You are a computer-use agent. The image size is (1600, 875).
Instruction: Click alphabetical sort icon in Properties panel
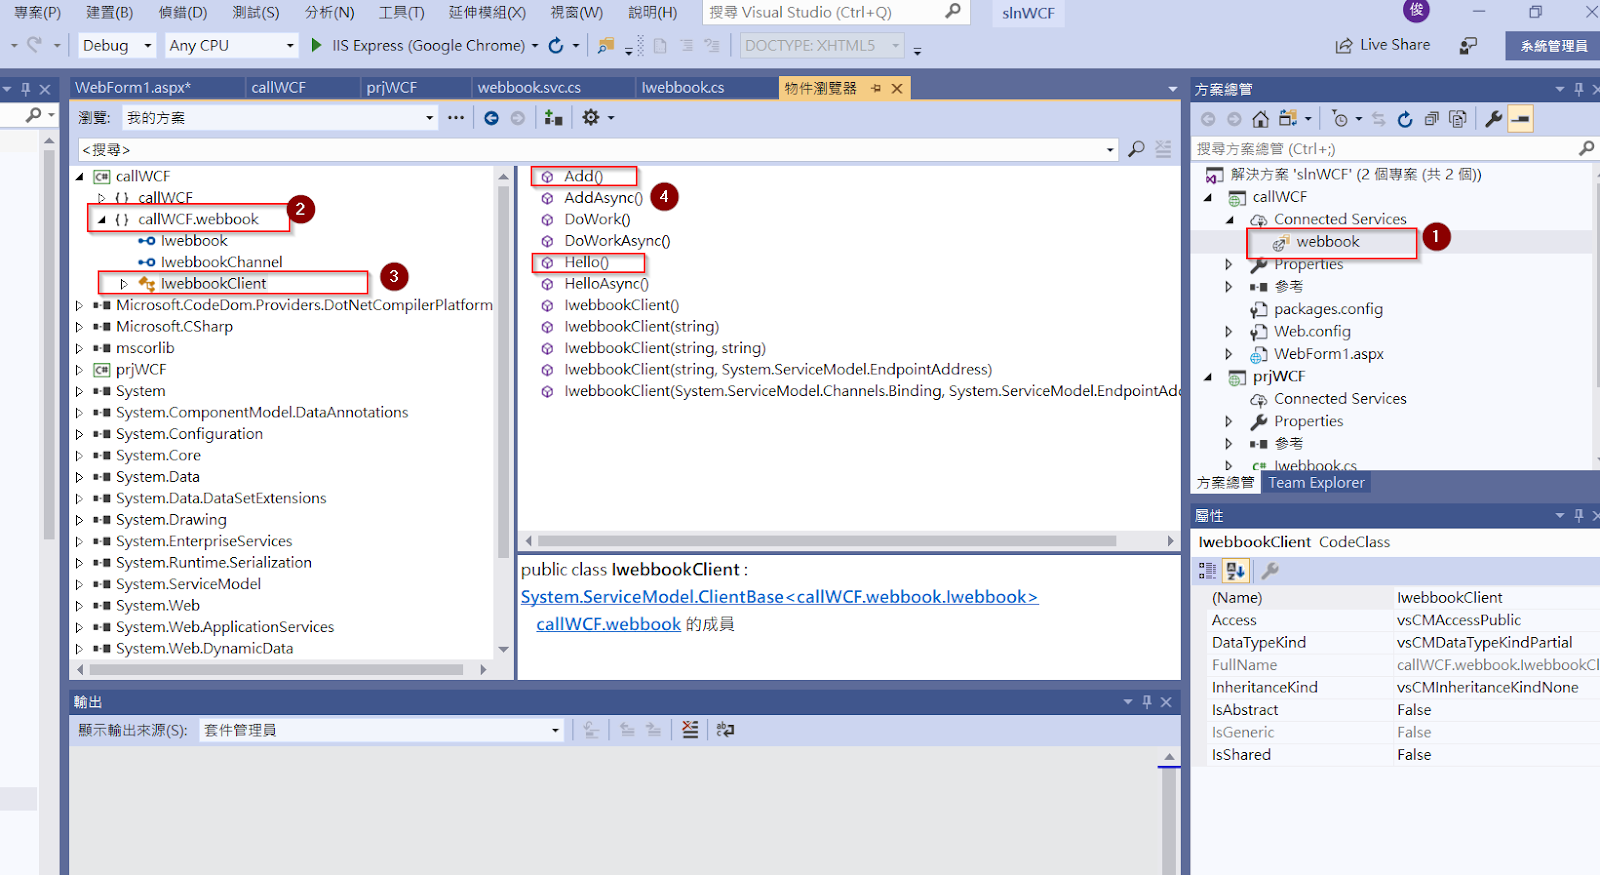(x=1236, y=571)
